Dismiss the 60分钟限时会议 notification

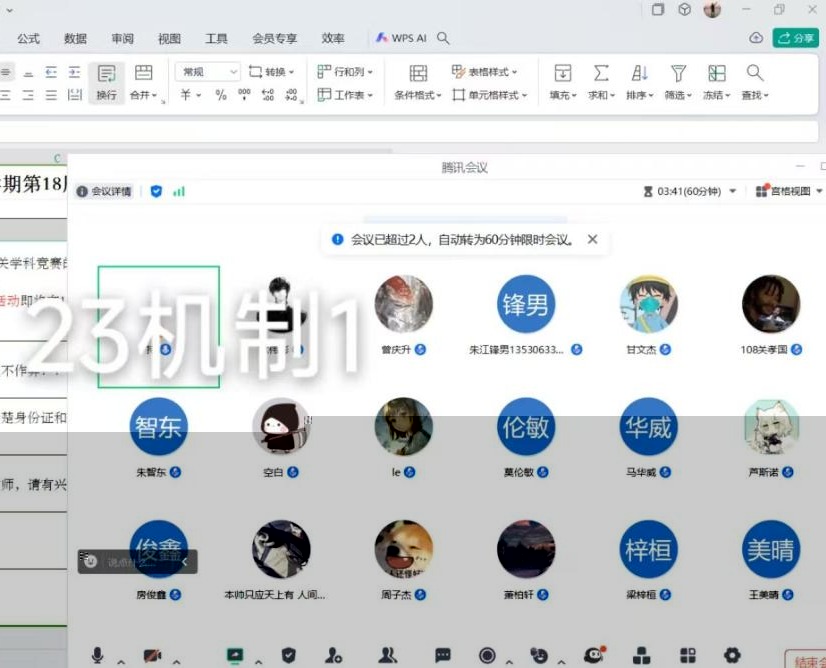(593, 240)
